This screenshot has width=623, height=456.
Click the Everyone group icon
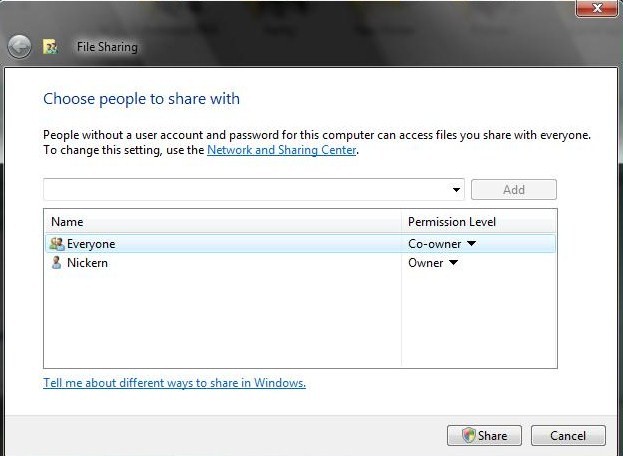click(57, 243)
